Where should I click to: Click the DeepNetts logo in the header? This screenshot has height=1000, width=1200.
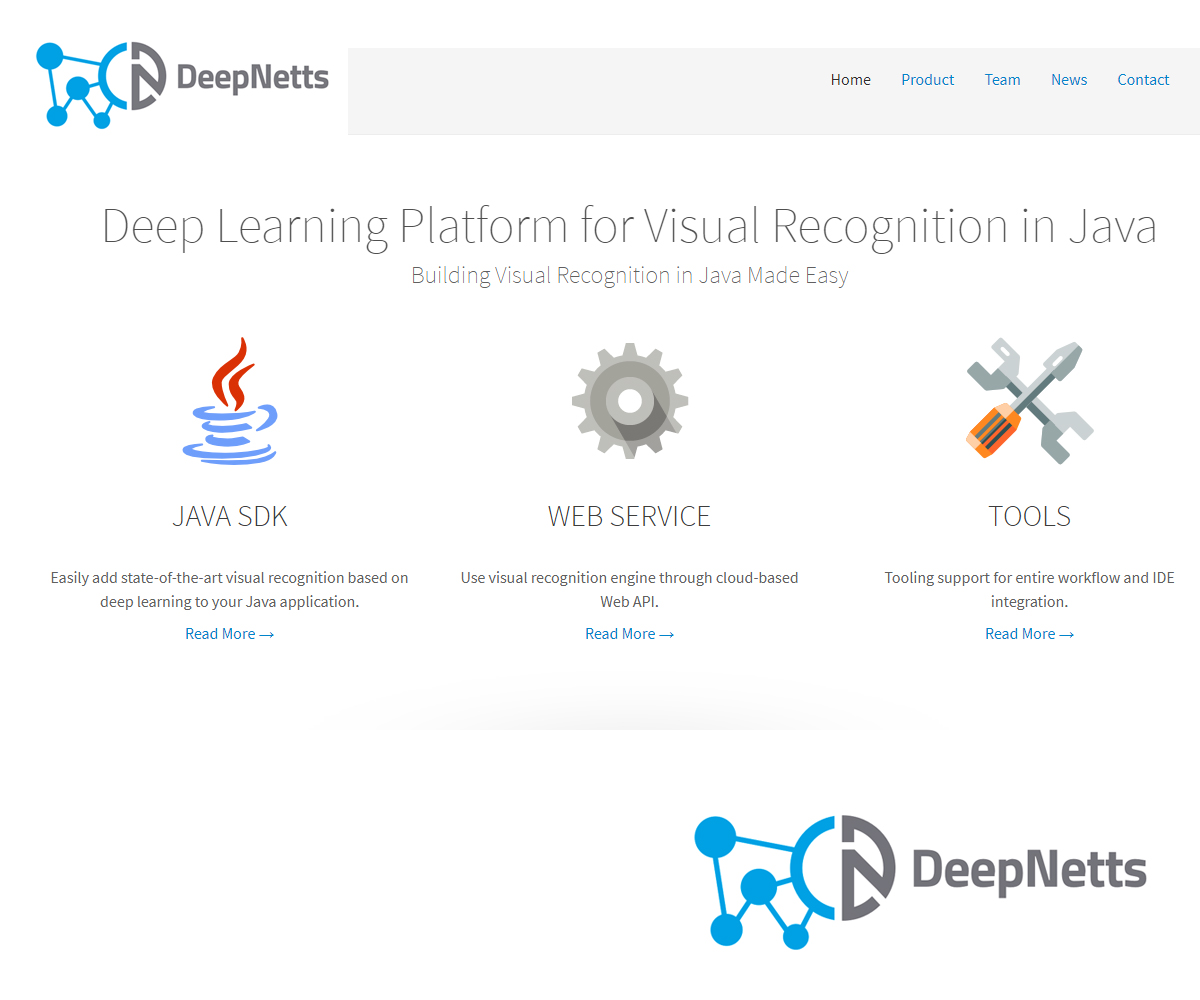(x=182, y=85)
